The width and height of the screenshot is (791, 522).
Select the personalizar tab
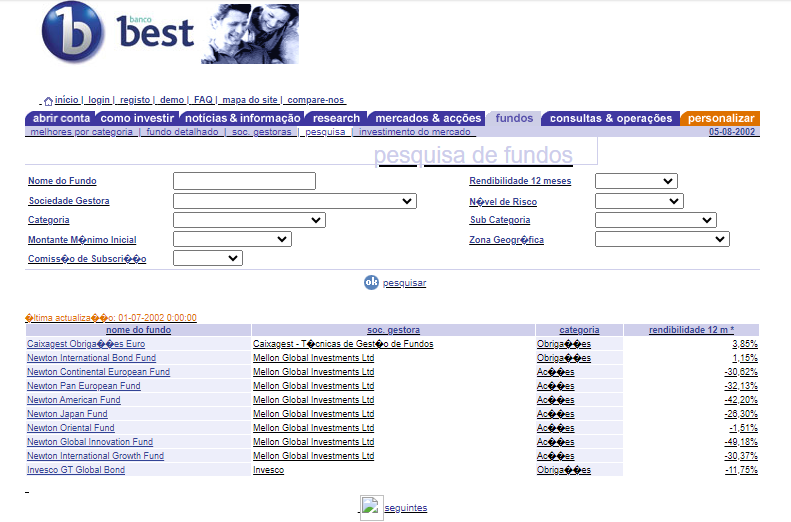[x=721, y=118]
